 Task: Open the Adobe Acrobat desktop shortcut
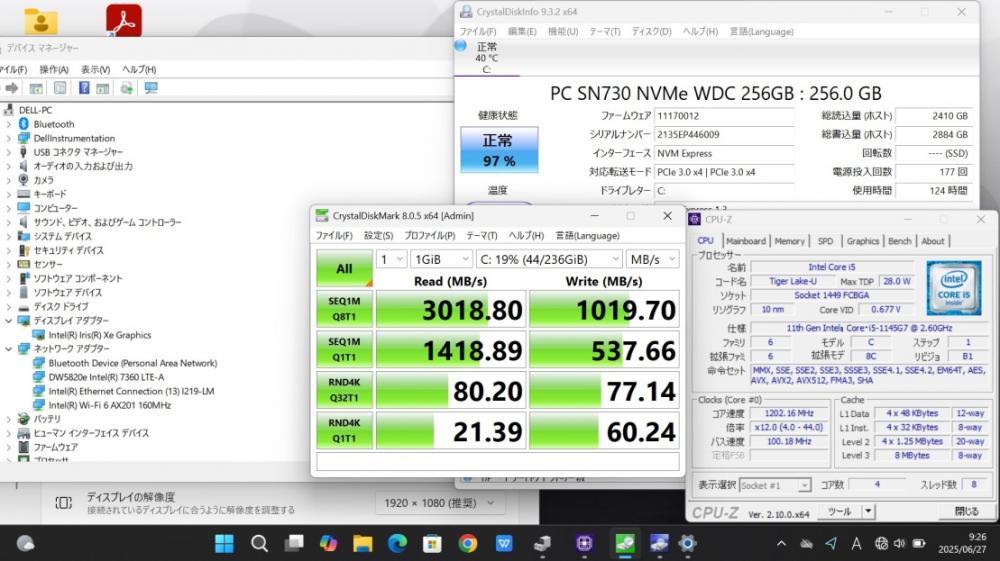(x=124, y=20)
